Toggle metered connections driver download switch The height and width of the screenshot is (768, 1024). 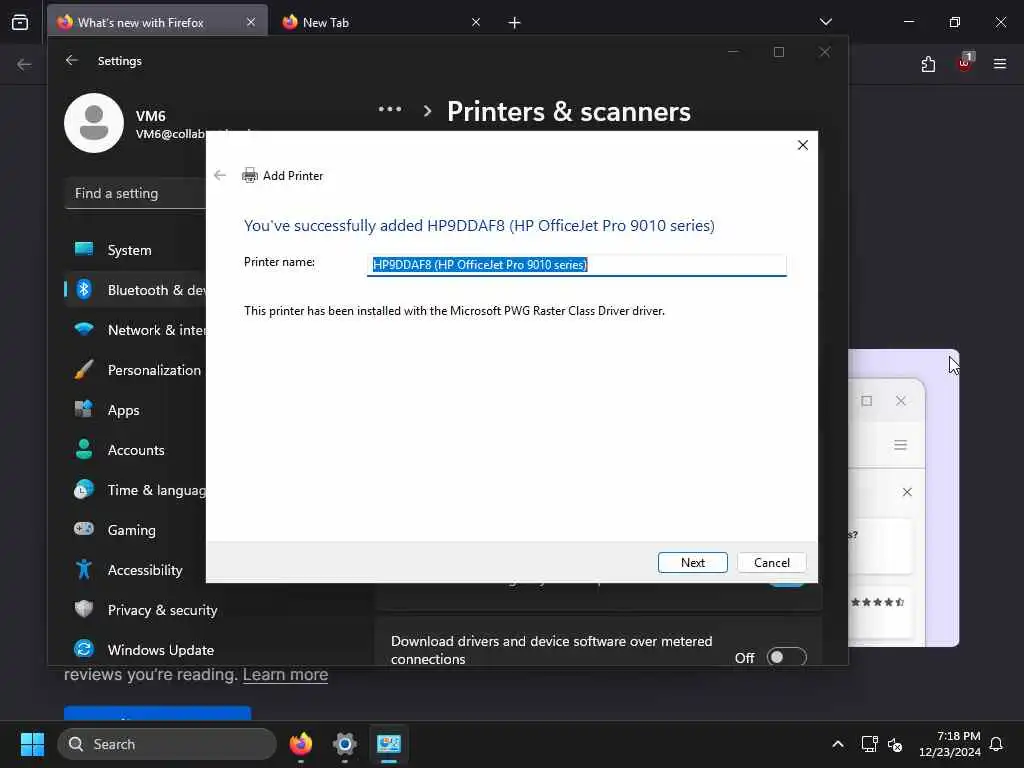pos(786,657)
